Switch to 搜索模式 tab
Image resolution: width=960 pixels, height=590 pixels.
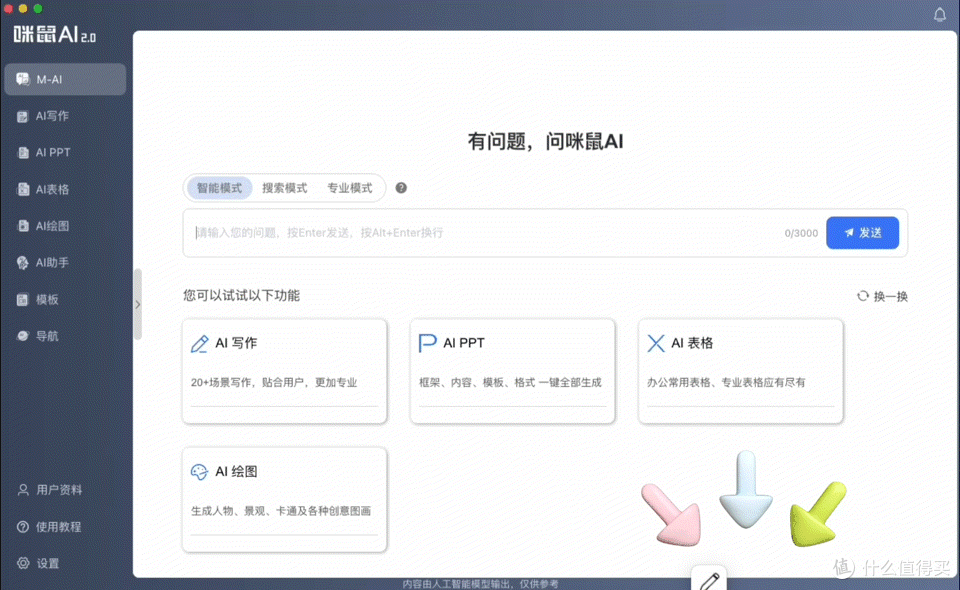[285, 188]
